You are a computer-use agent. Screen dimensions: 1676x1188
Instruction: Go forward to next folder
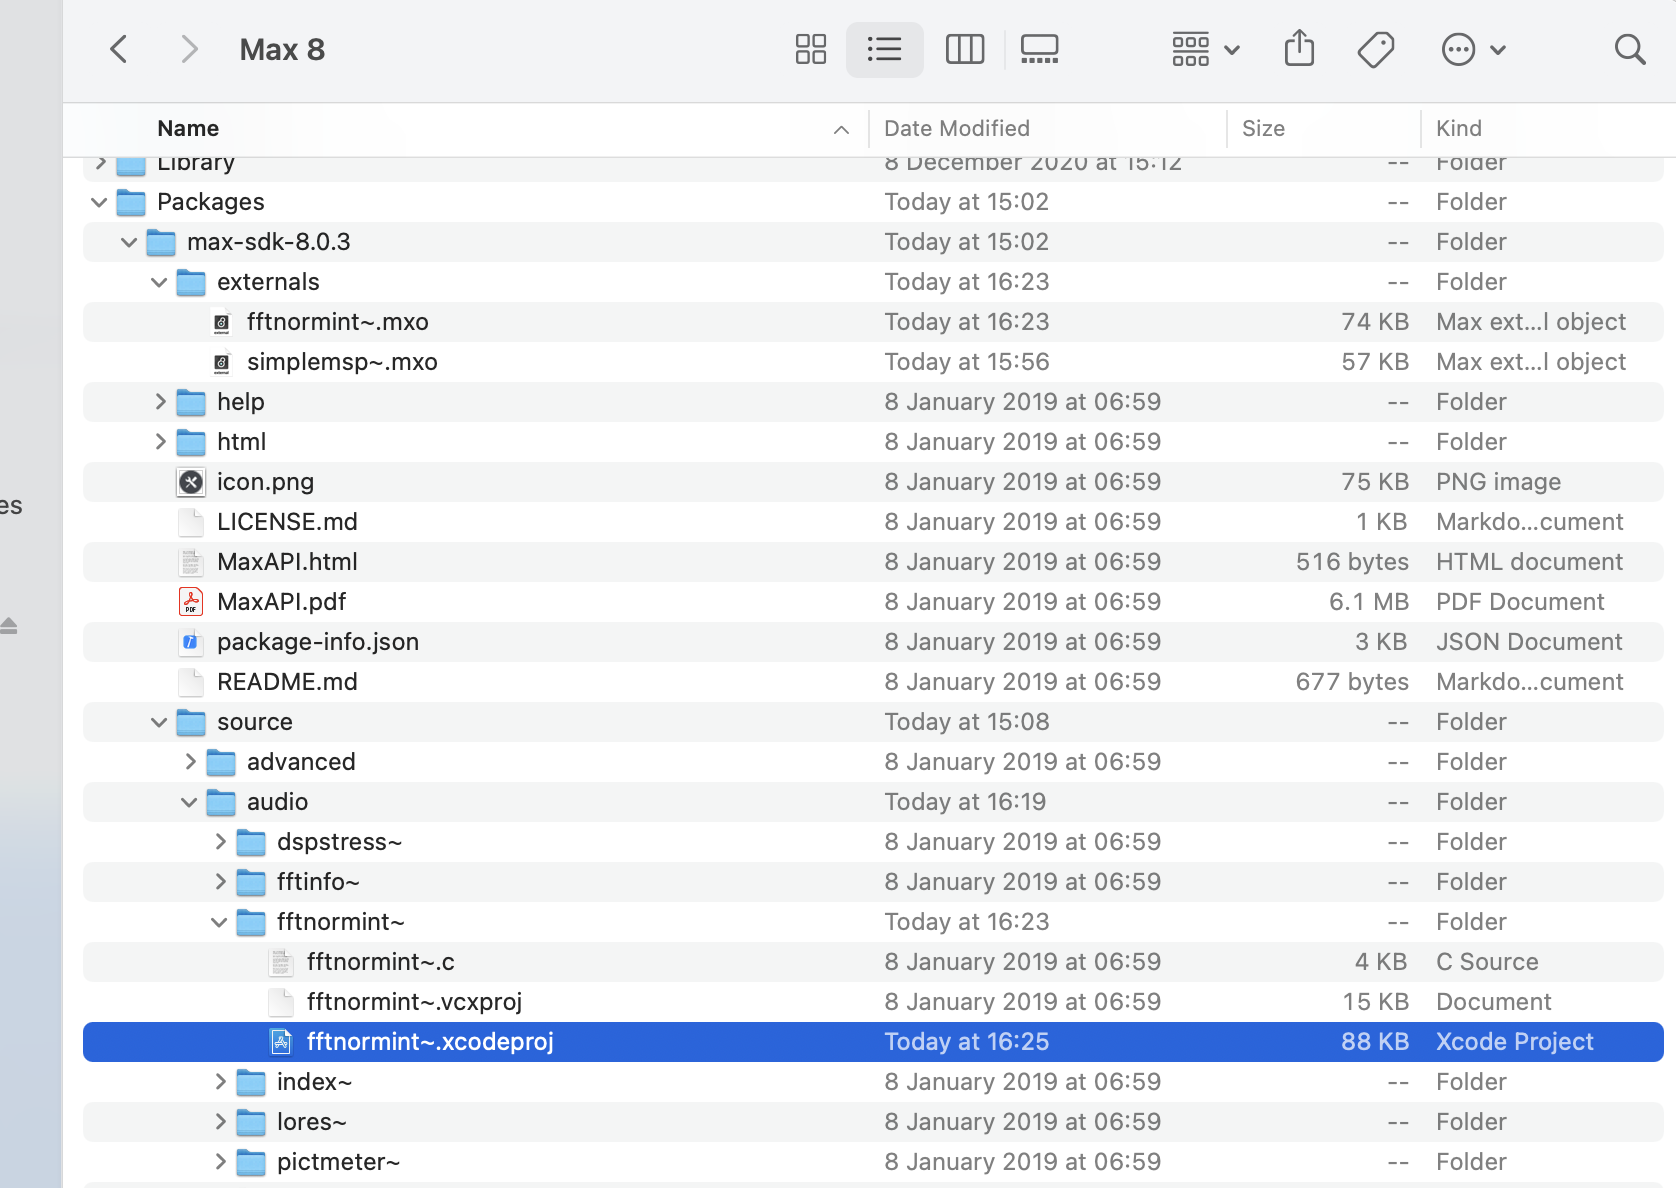click(x=188, y=49)
